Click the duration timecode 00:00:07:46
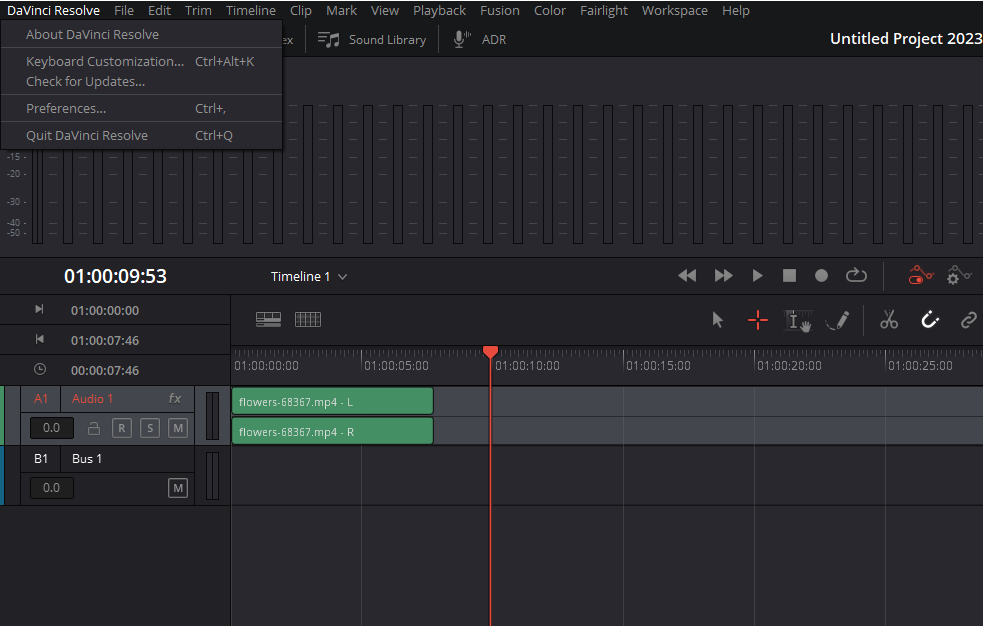The height and width of the screenshot is (626, 983). tap(105, 370)
